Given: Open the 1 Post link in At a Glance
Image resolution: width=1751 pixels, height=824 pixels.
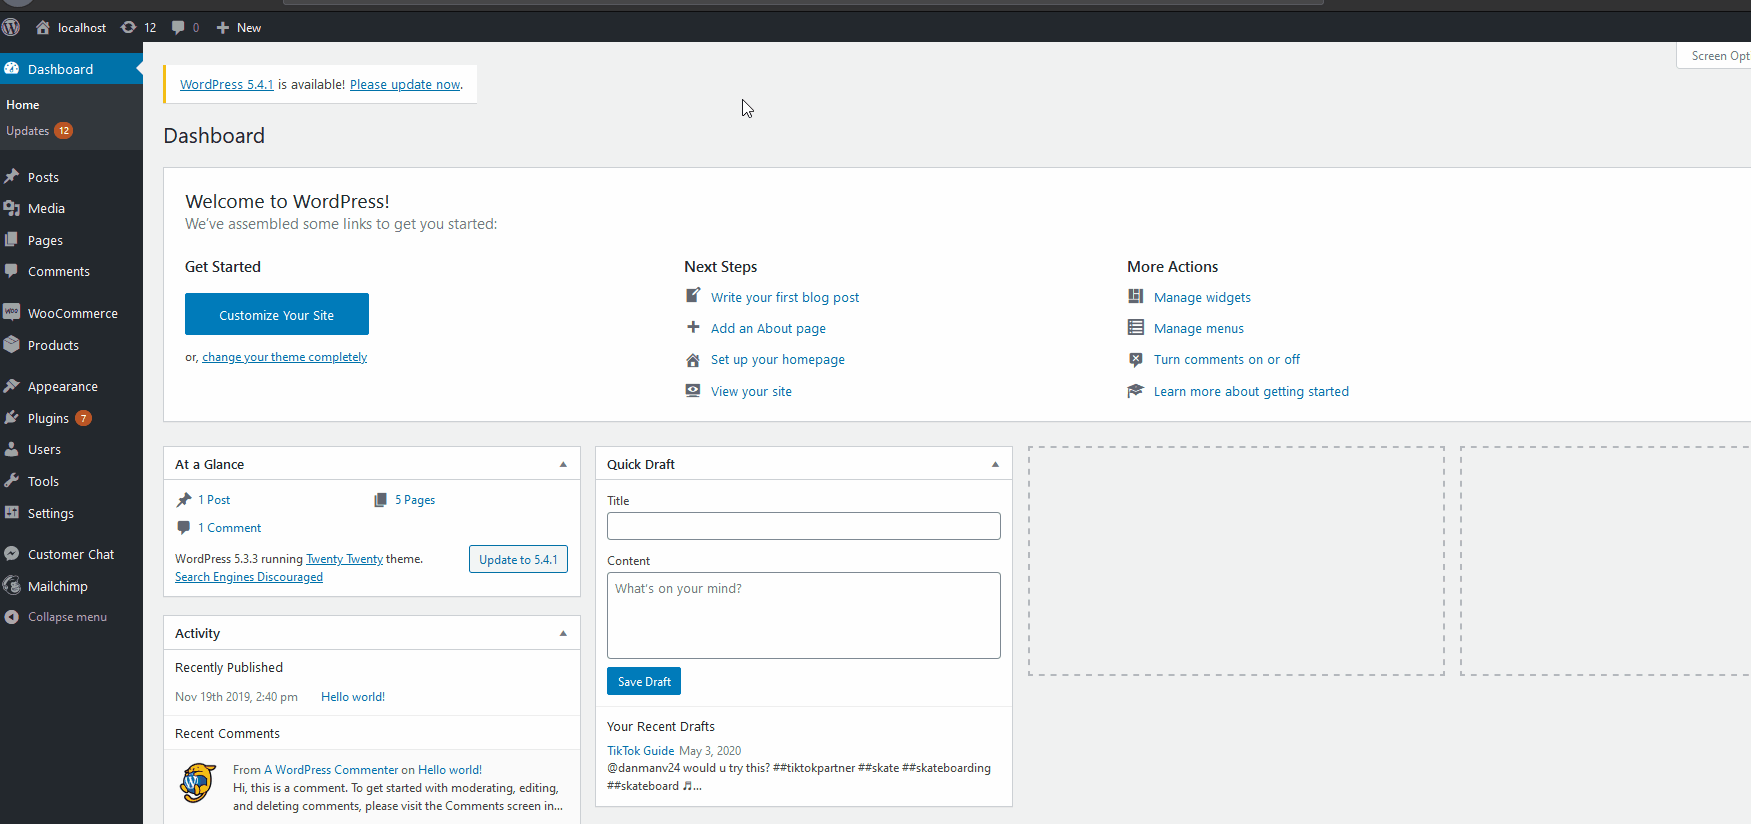Looking at the screenshot, I should 214,500.
